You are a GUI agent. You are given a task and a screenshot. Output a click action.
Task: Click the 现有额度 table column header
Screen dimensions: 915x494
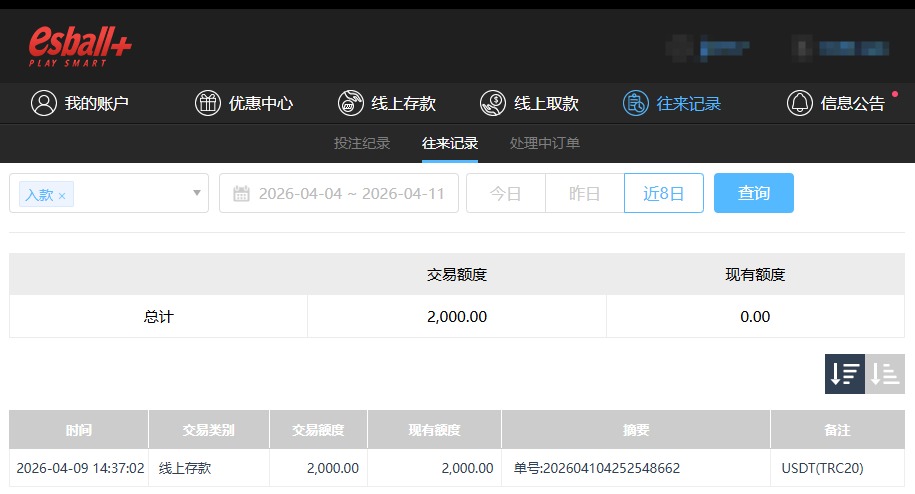pyautogui.click(x=434, y=430)
